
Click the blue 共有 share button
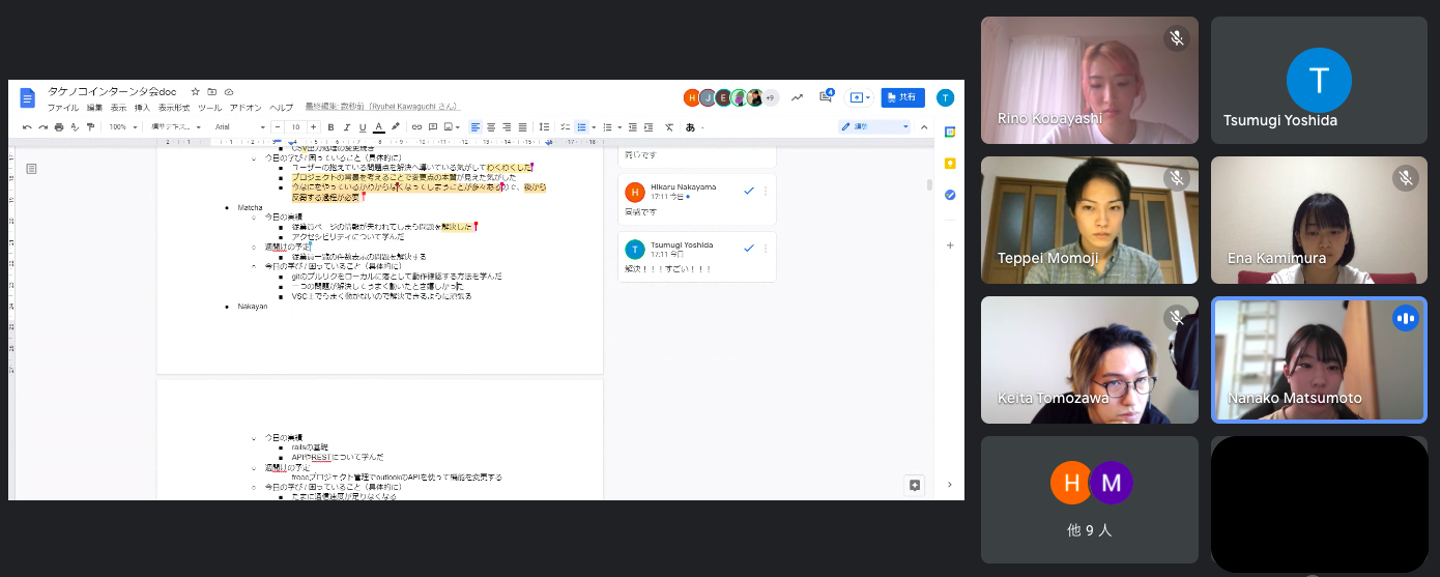[x=903, y=97]
